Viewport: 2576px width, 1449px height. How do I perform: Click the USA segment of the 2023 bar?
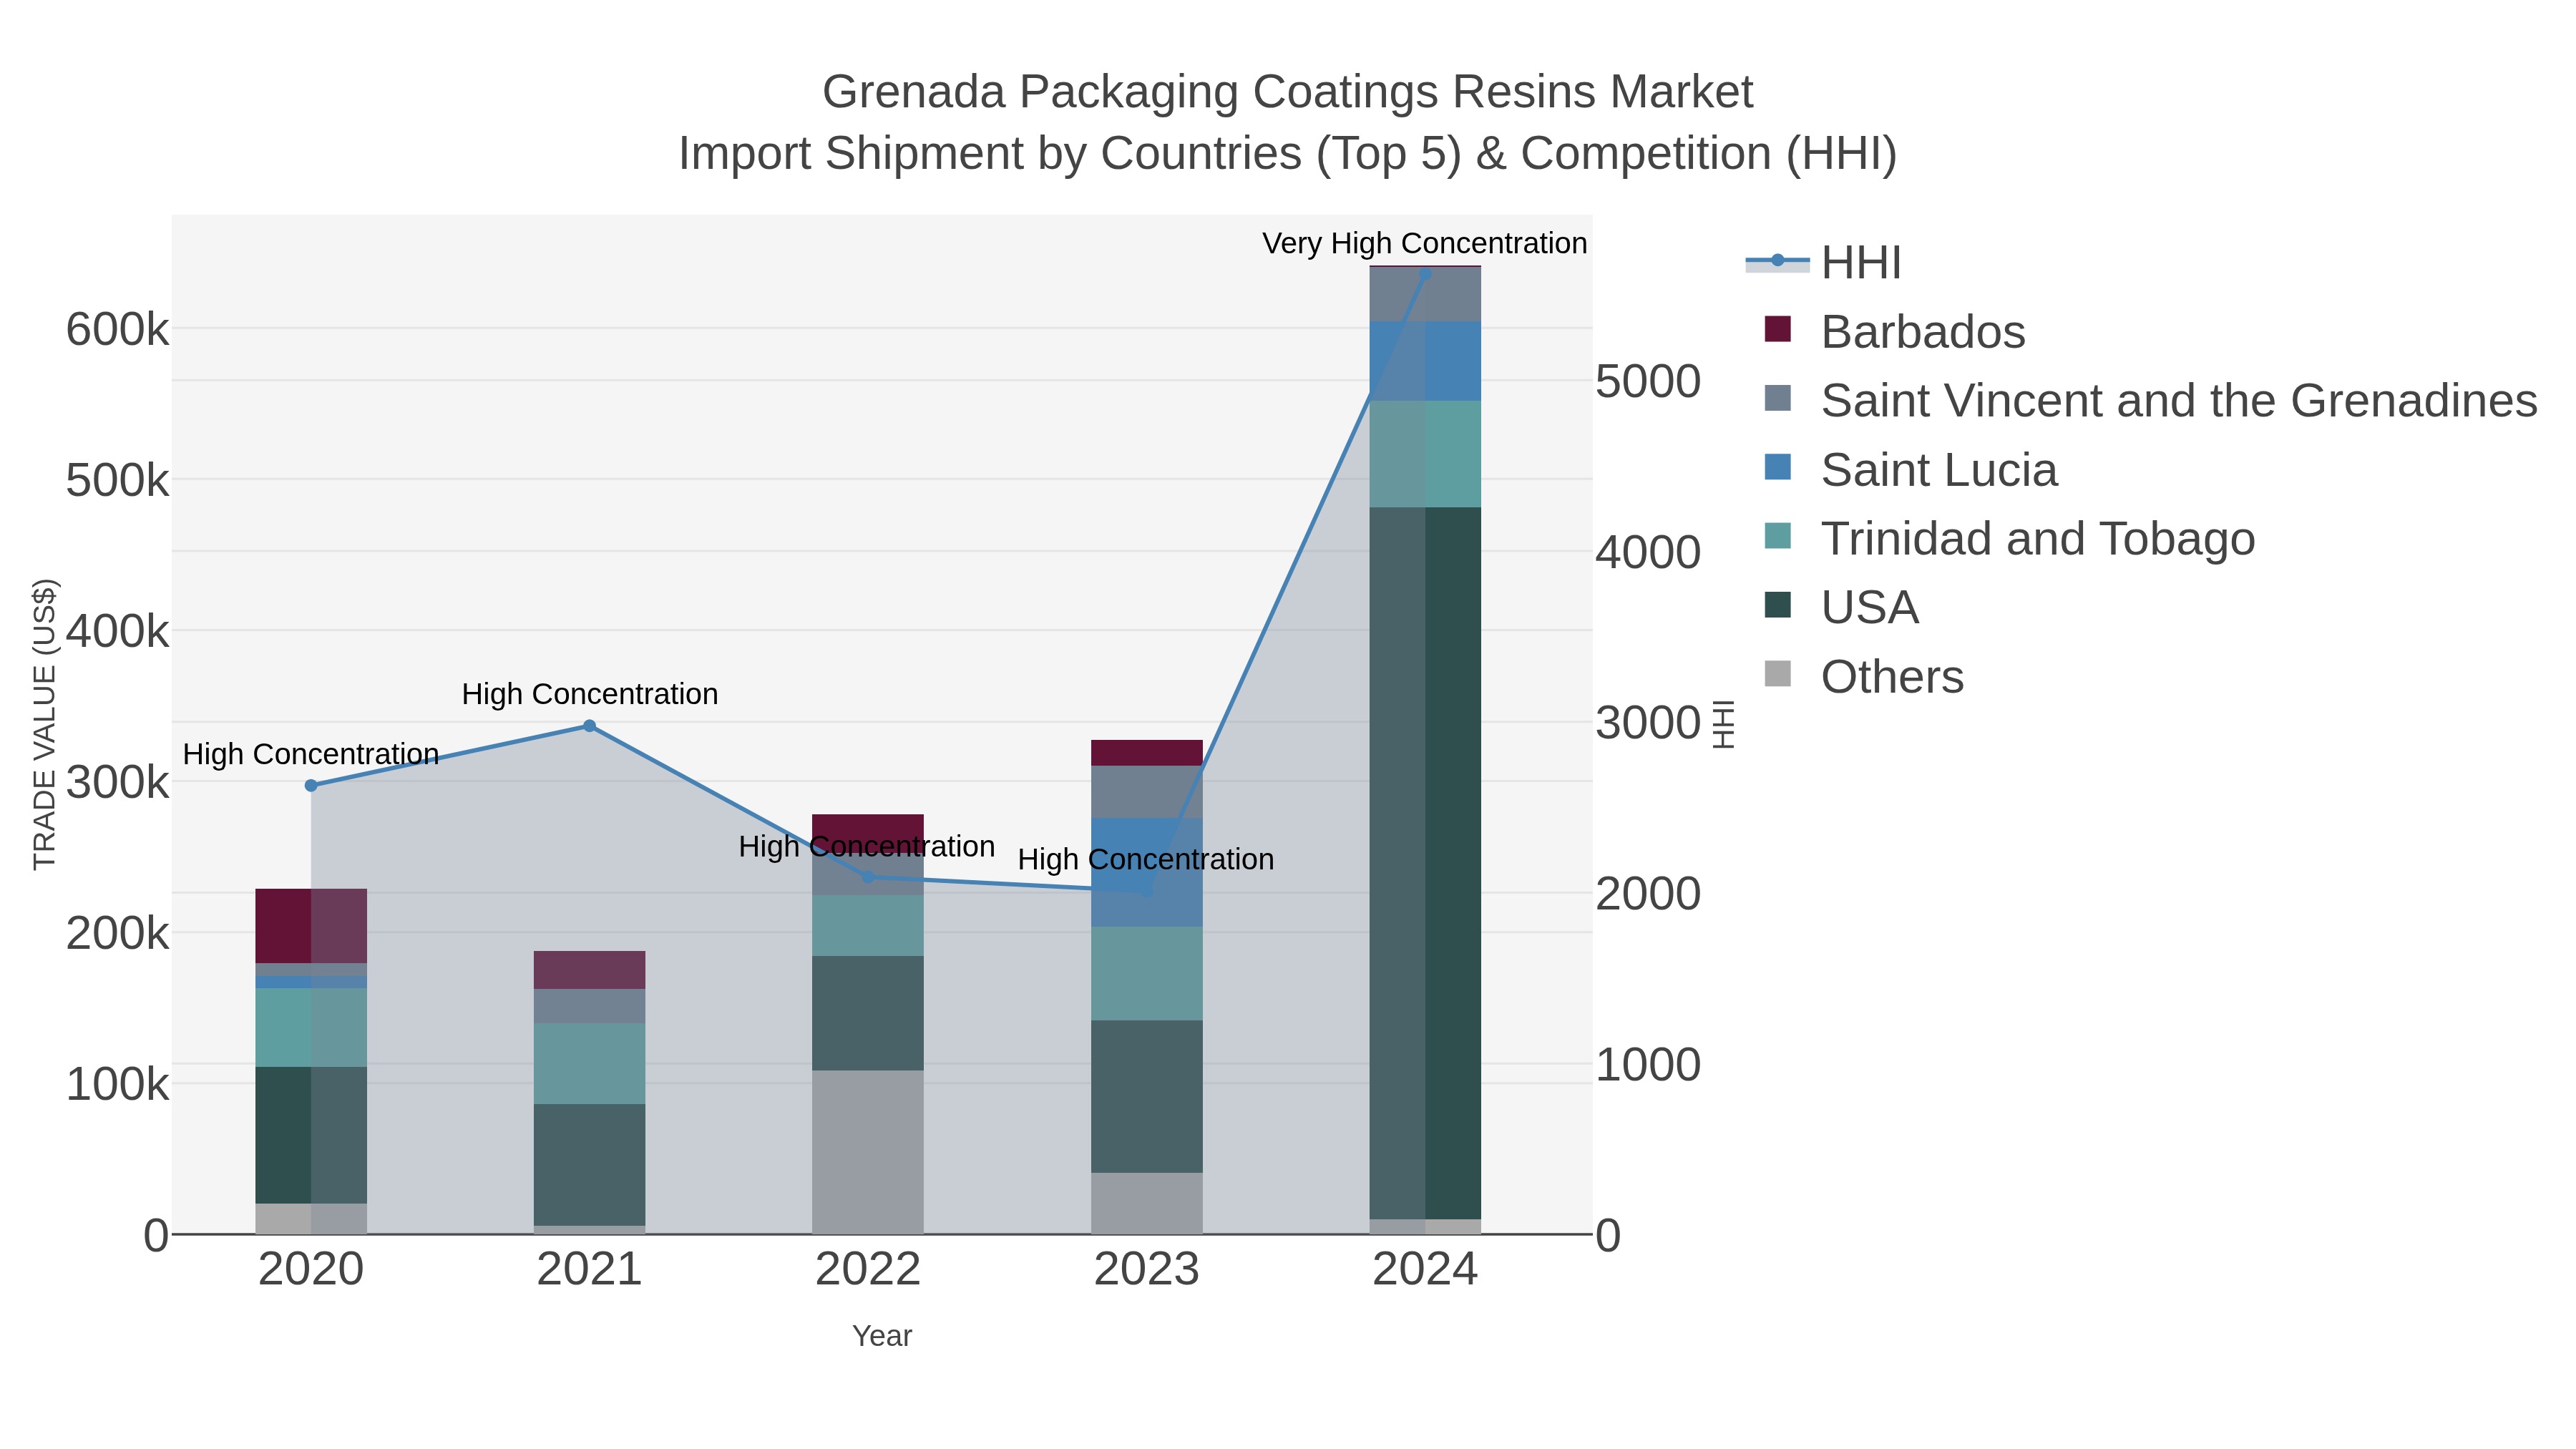[1147, 1096]
